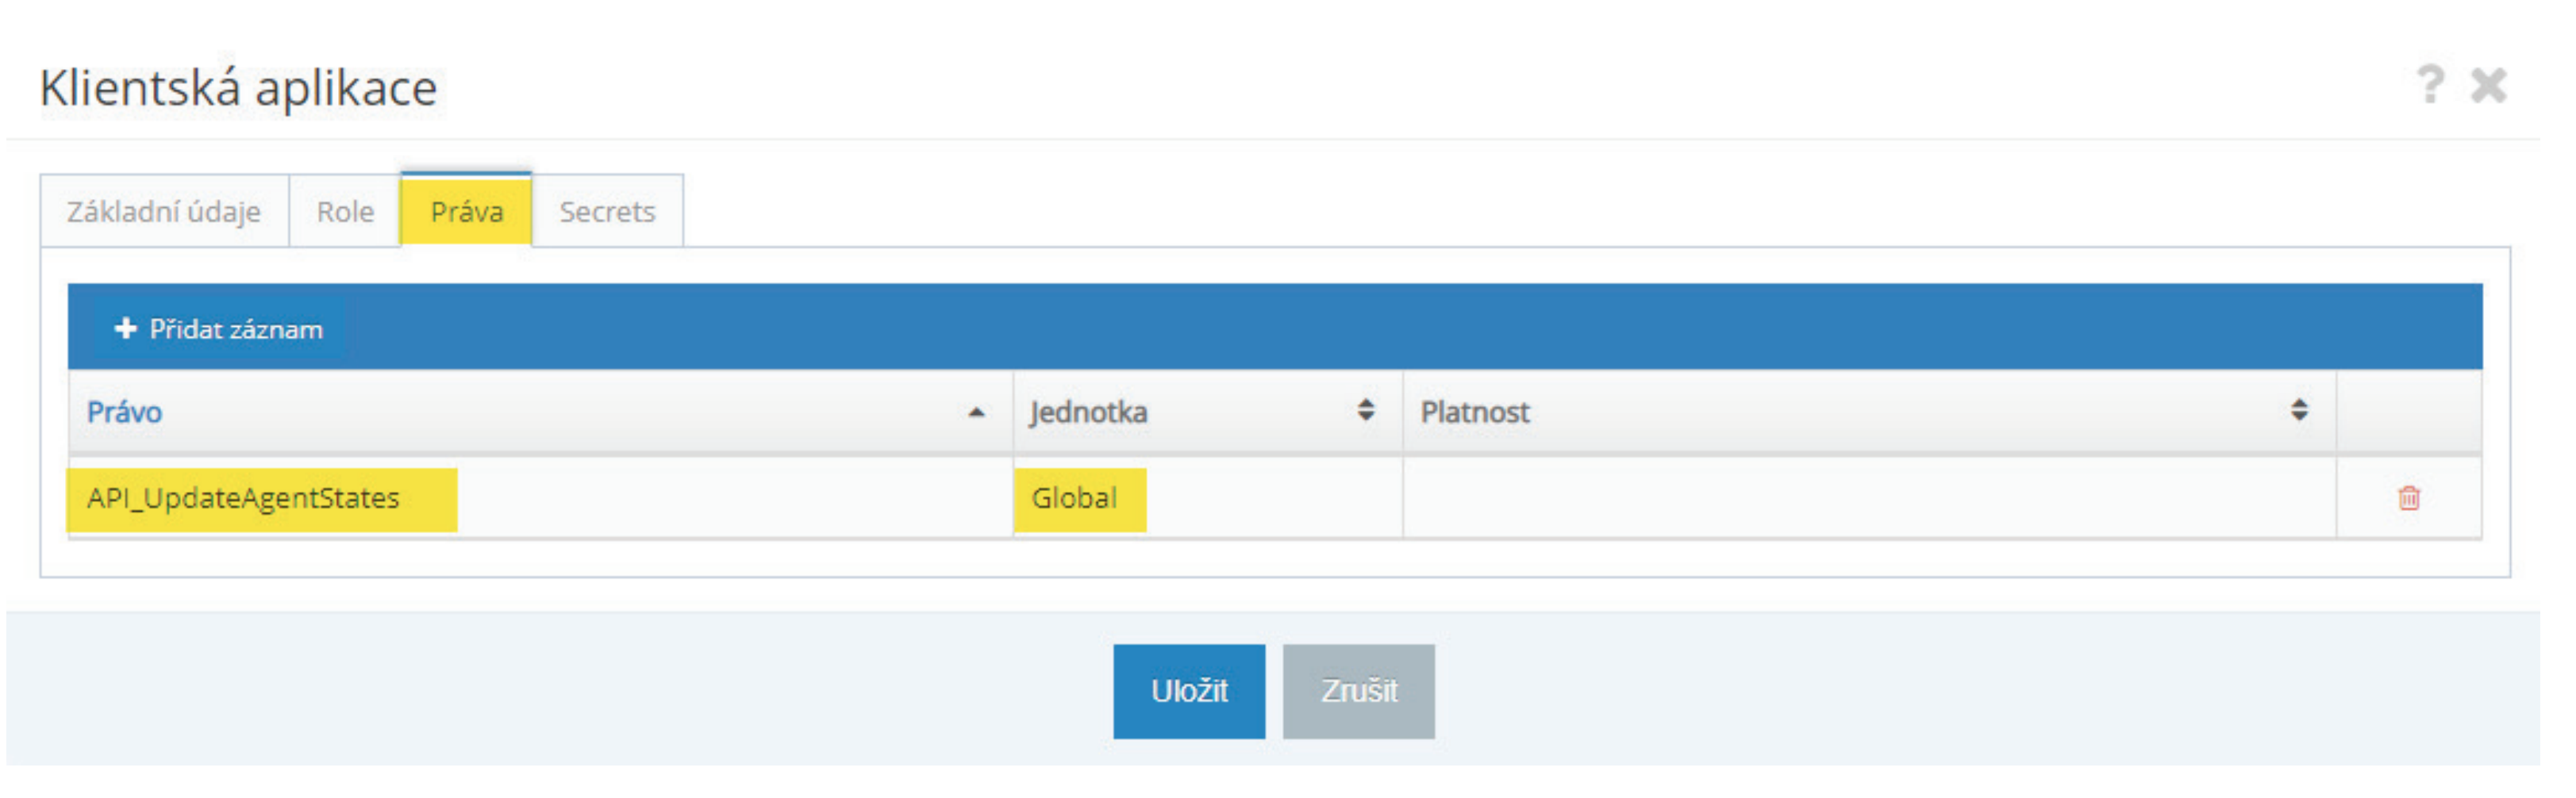Switch to the Základní údaje tab
Image resolution: width=2576 pixels, height=798 pixels.
click(x=164, y=212)
